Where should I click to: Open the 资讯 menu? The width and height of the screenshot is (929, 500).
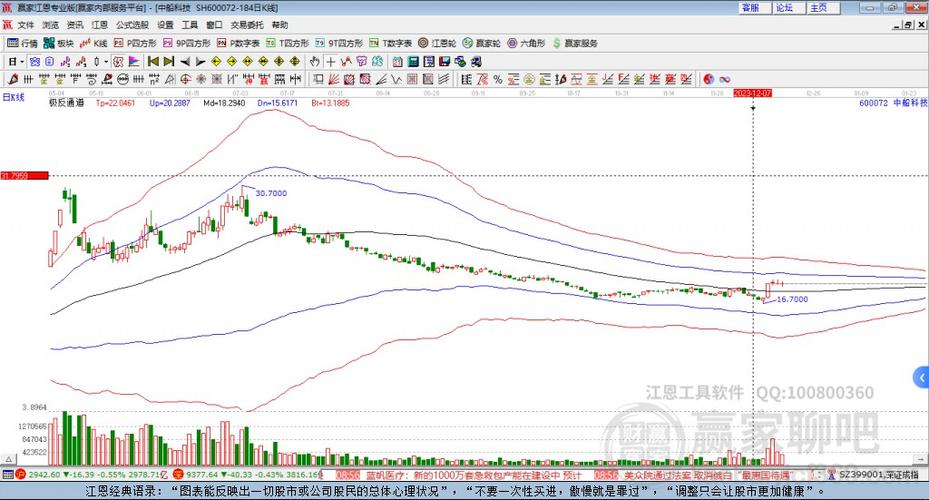coord(75,25)
